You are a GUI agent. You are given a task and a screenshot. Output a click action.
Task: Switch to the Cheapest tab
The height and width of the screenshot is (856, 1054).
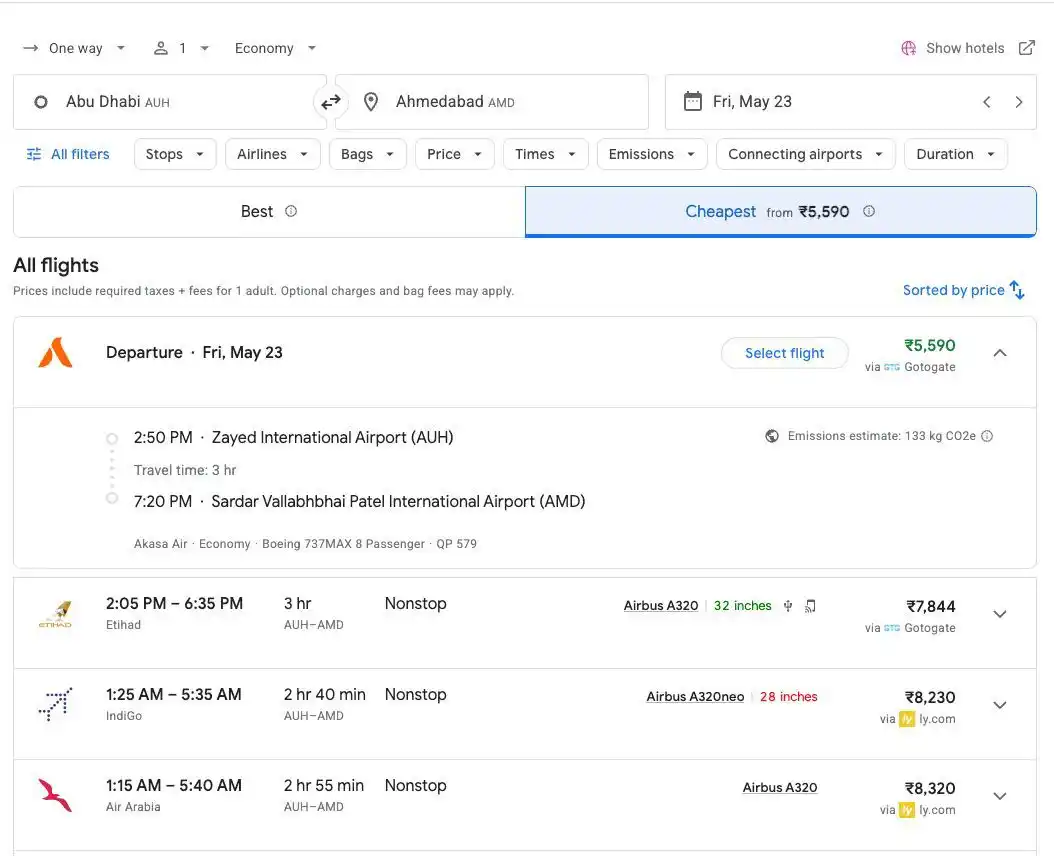pyautogui.click(x=780, y=212)
